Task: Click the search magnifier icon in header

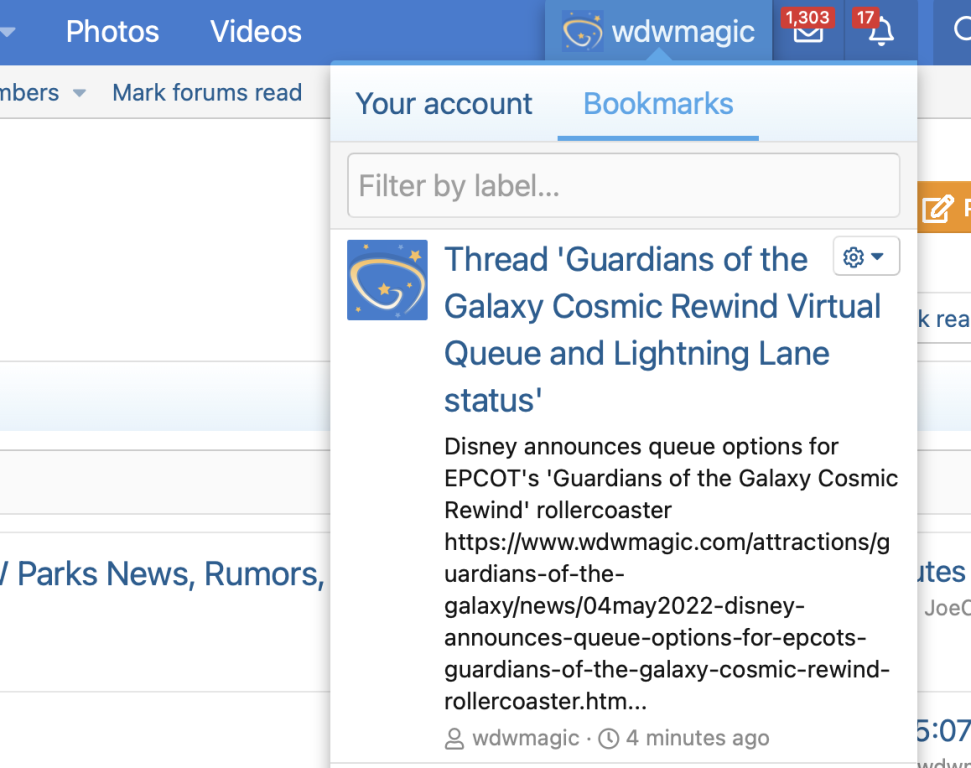Action: (960, 32)
